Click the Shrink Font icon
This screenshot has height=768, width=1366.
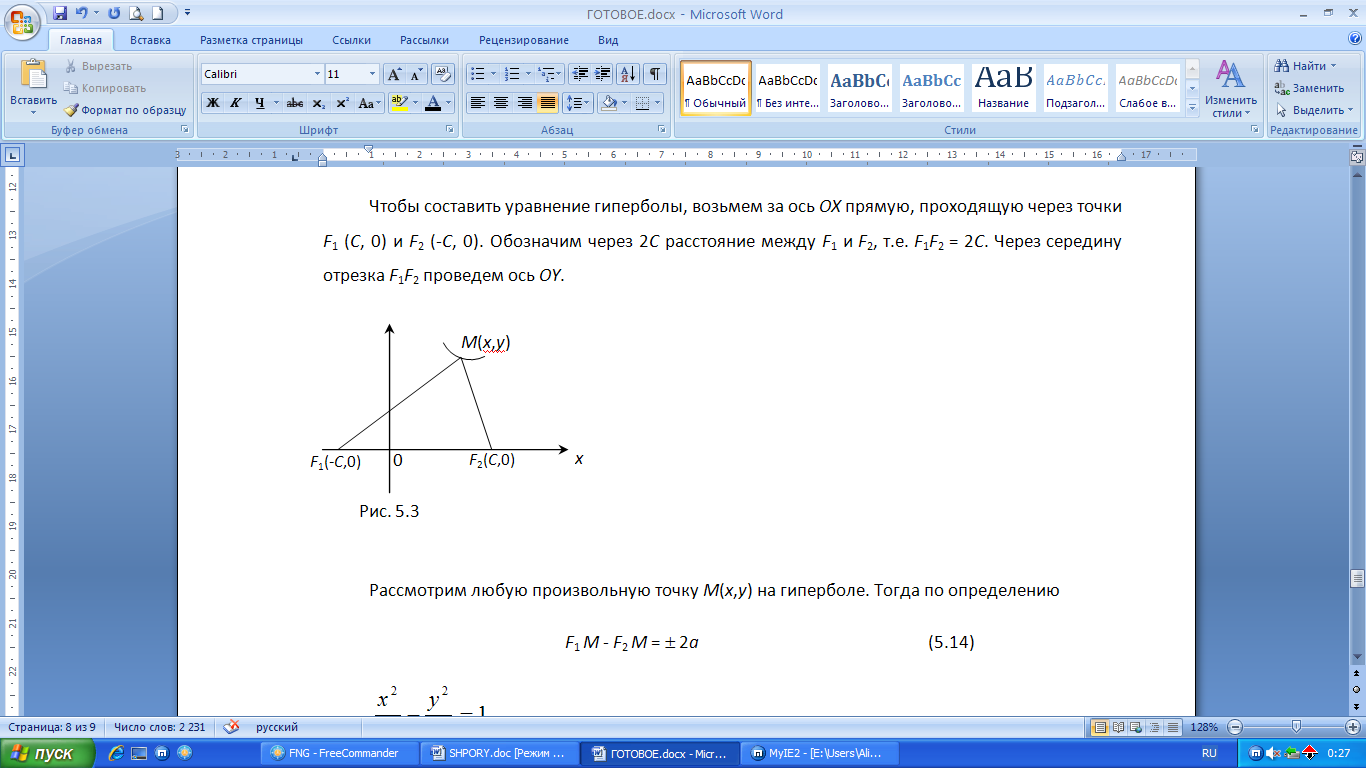[x=416, y=74]
